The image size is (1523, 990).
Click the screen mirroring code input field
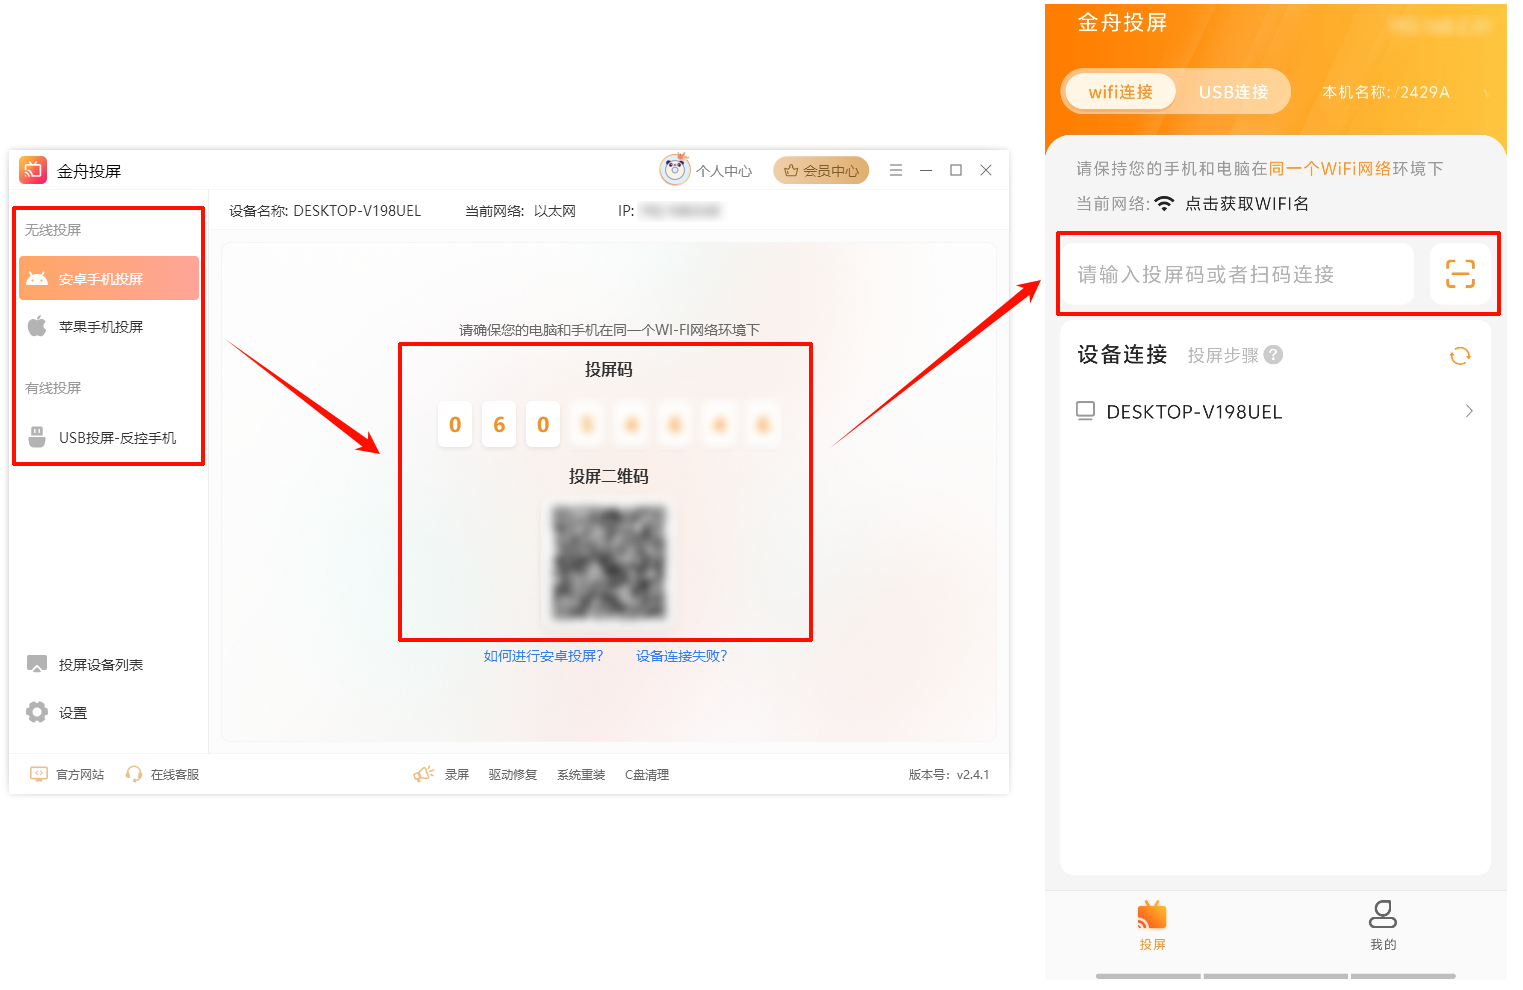pos(1236,273)
